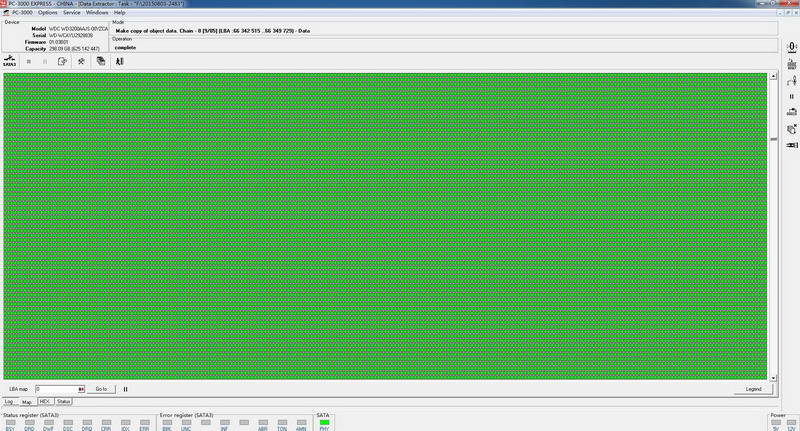Open the Windows menu
The height and width of the screenshot is (431, 800).
[96, 12]
